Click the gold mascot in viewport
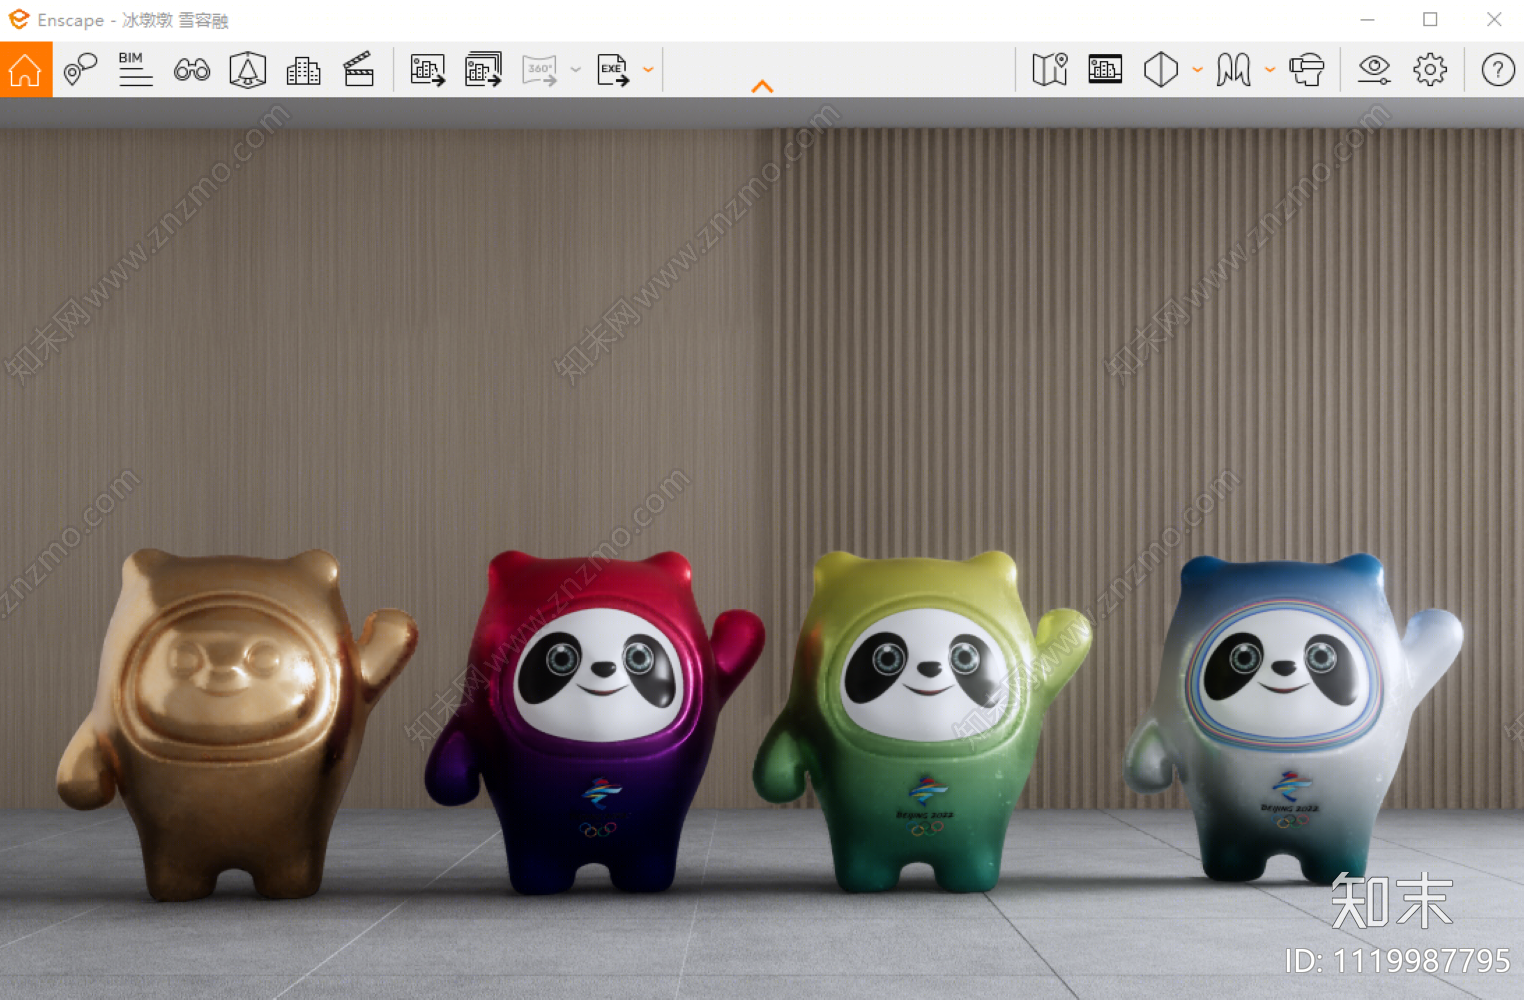Screen dimensions: 1524x1000 coord(235,723)
